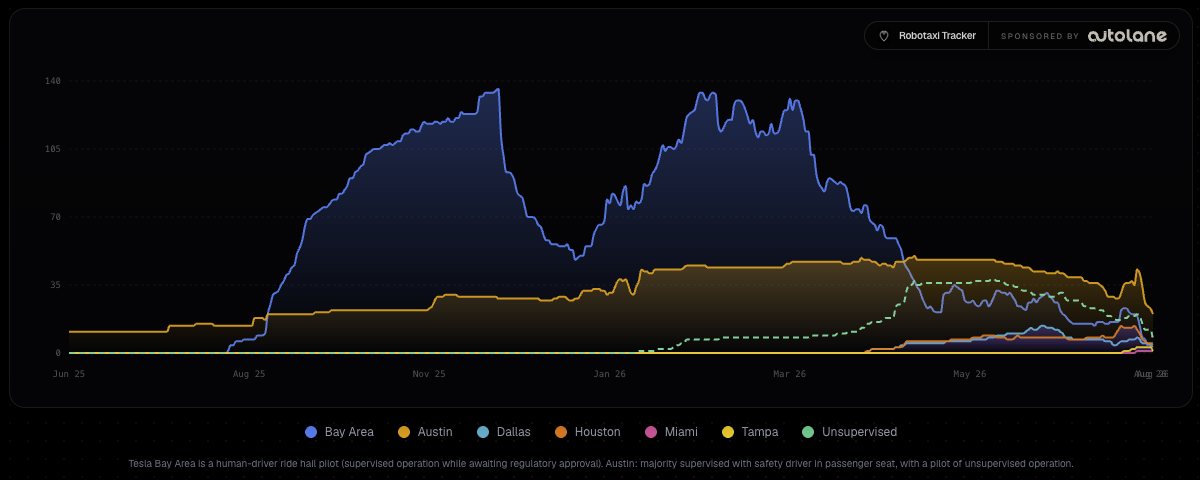
Task: Select the Aug 25 x-axis label
Action: pyautogui.click(x=249, y=374)
